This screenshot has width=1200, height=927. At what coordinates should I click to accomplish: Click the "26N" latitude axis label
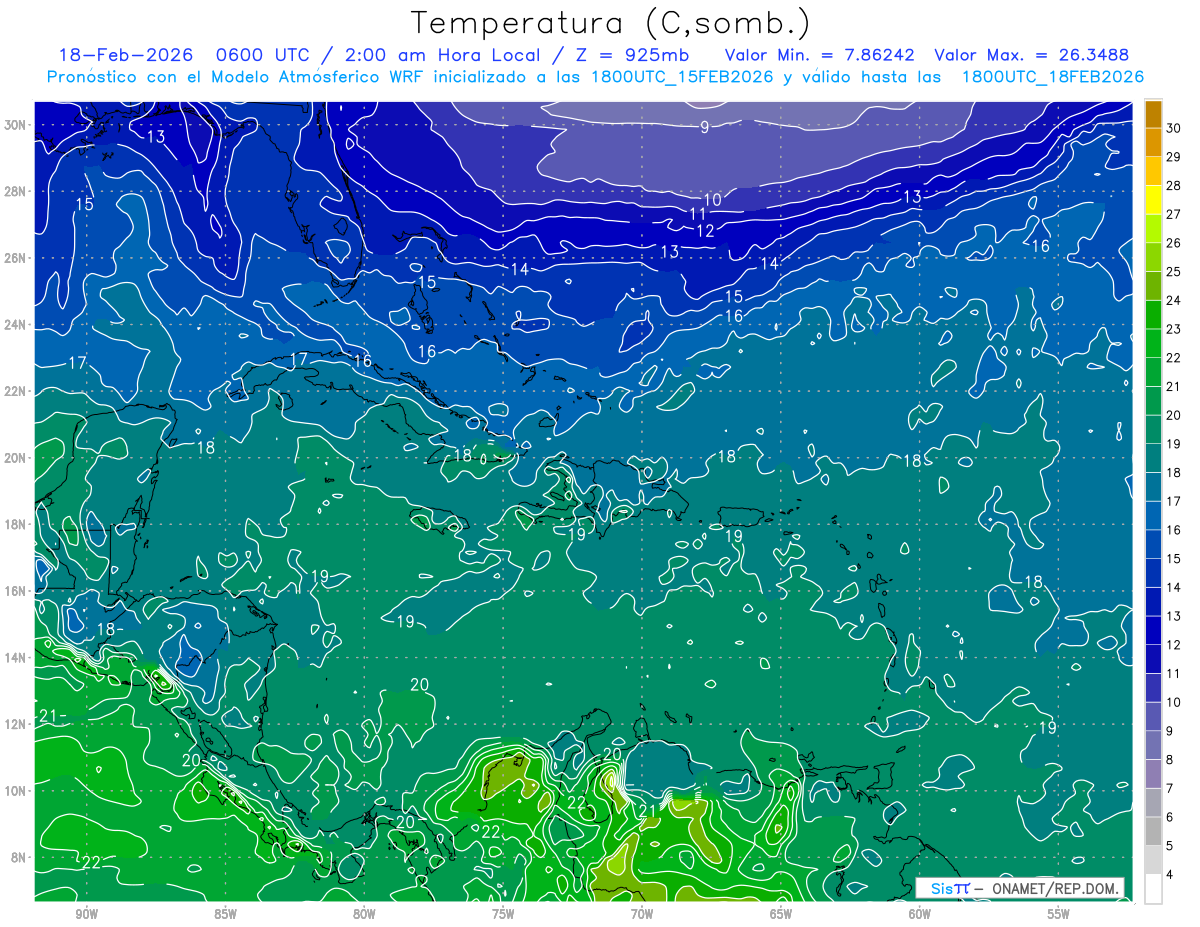(x=15, y=258)
